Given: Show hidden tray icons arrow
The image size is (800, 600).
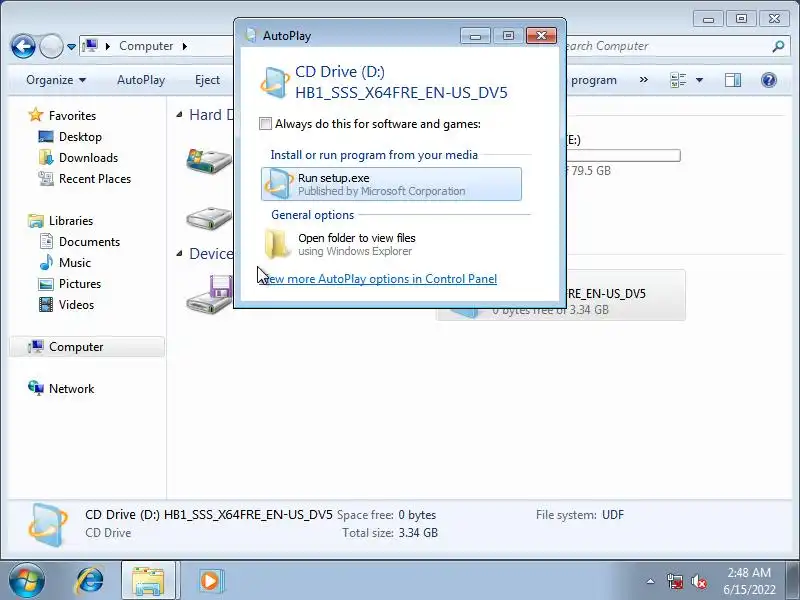Looking at the screenshot, I should [651, 581].
